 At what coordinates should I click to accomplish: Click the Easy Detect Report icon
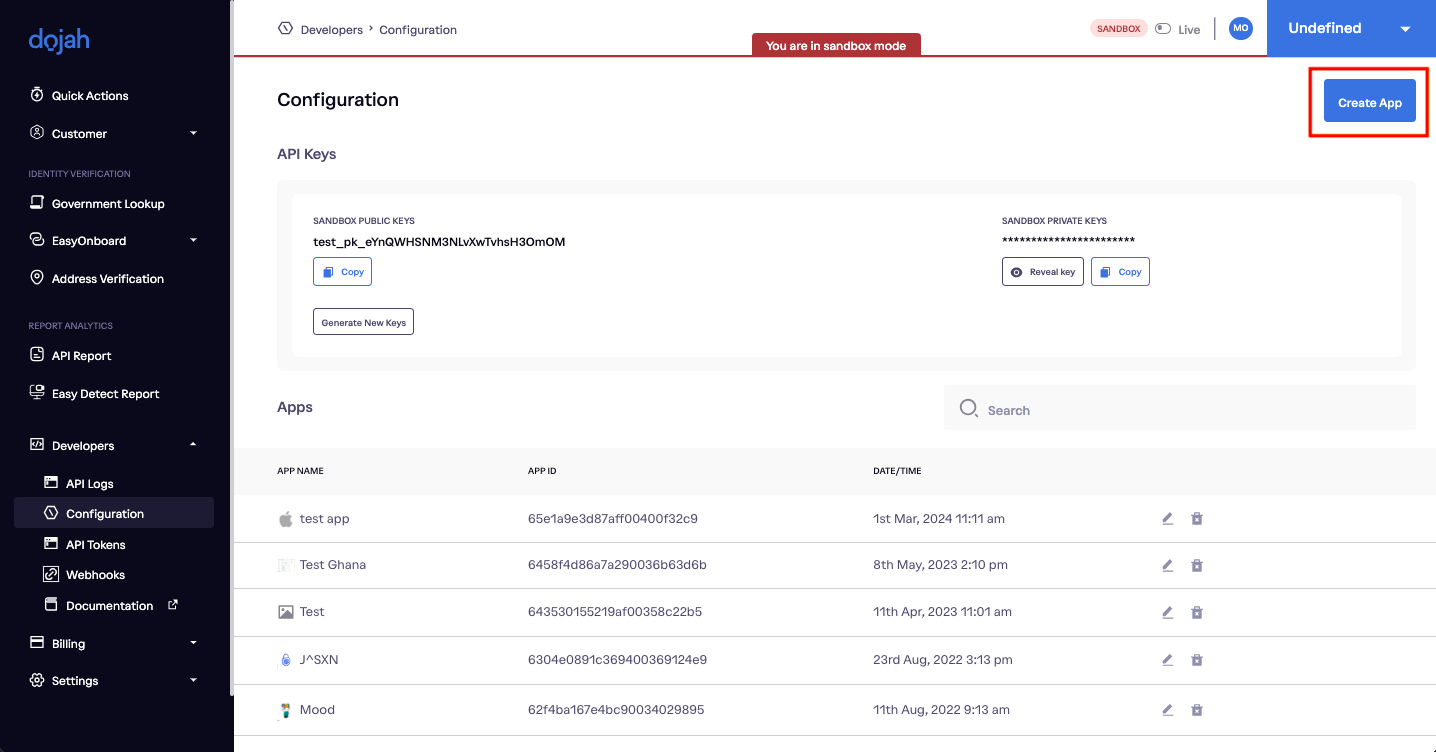pos(37,393)
